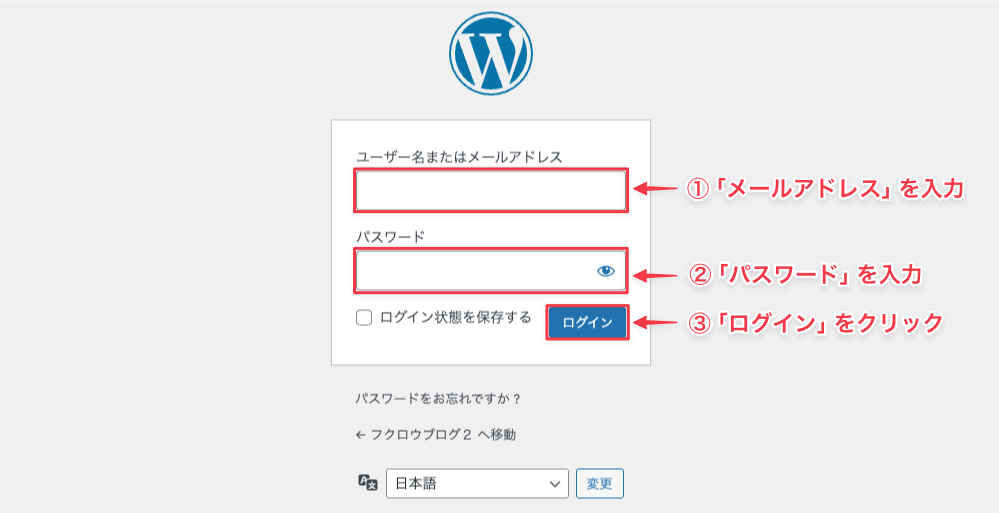Click the chevron arrow of language selector
Image resolution: width=999 pixels, height=513 pixels.
554,484
